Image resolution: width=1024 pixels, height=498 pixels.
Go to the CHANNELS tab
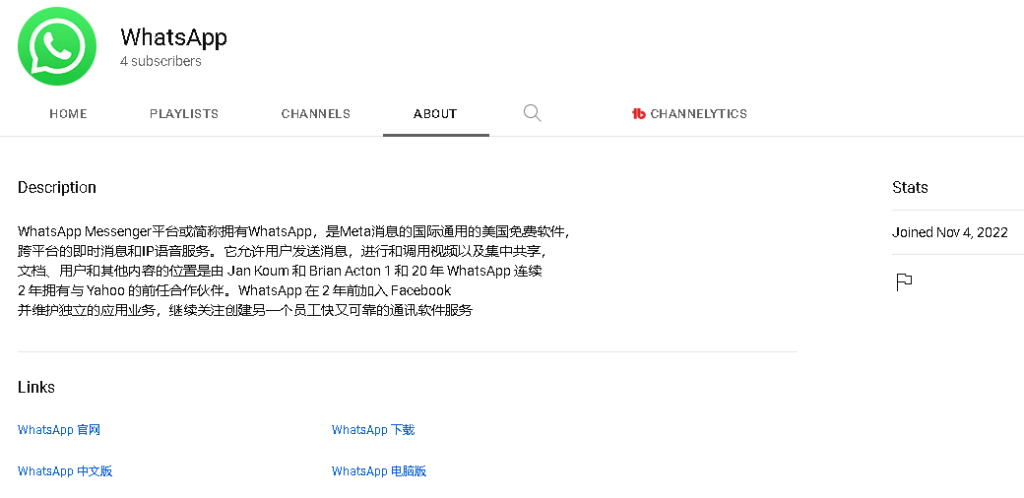[x=316, y=114]
